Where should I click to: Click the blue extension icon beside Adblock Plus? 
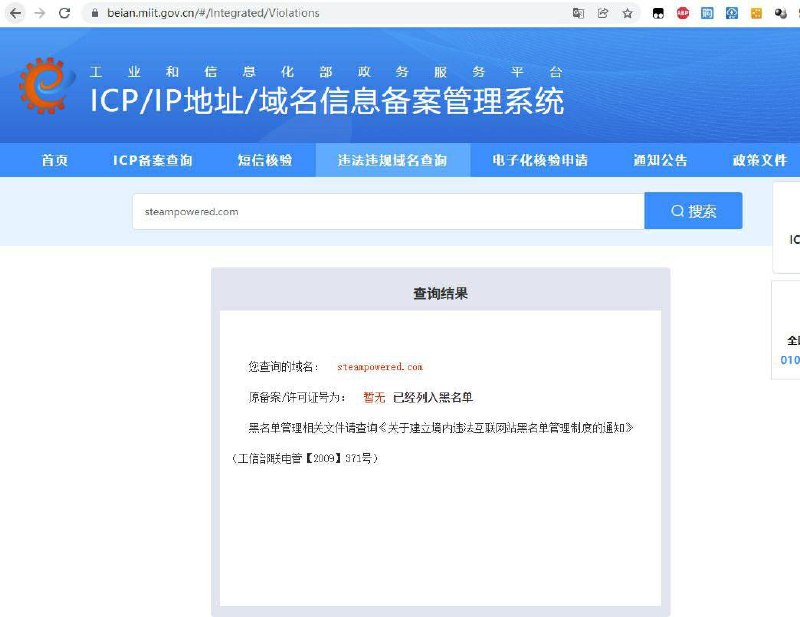click(x=707, y=14)
